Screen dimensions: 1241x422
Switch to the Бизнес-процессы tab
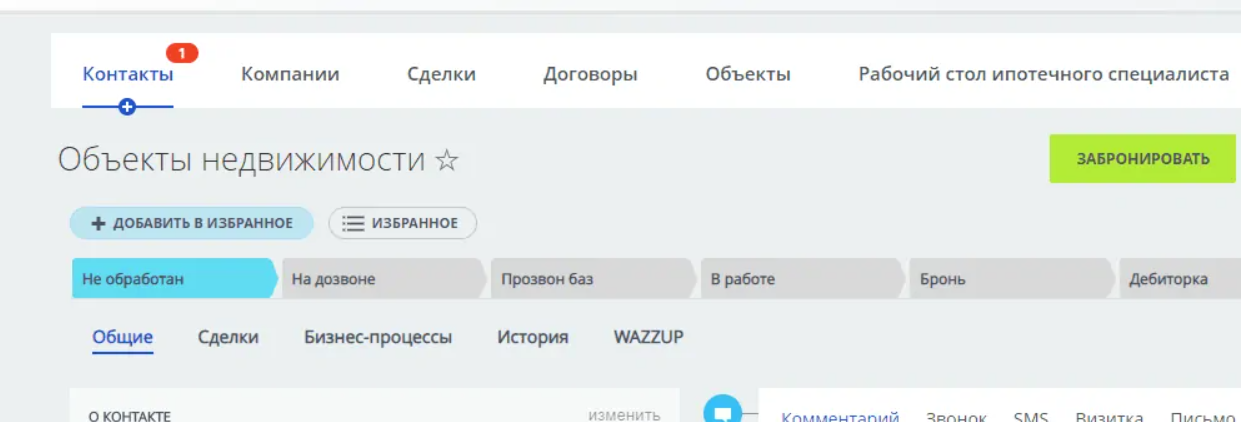(378, 337)
